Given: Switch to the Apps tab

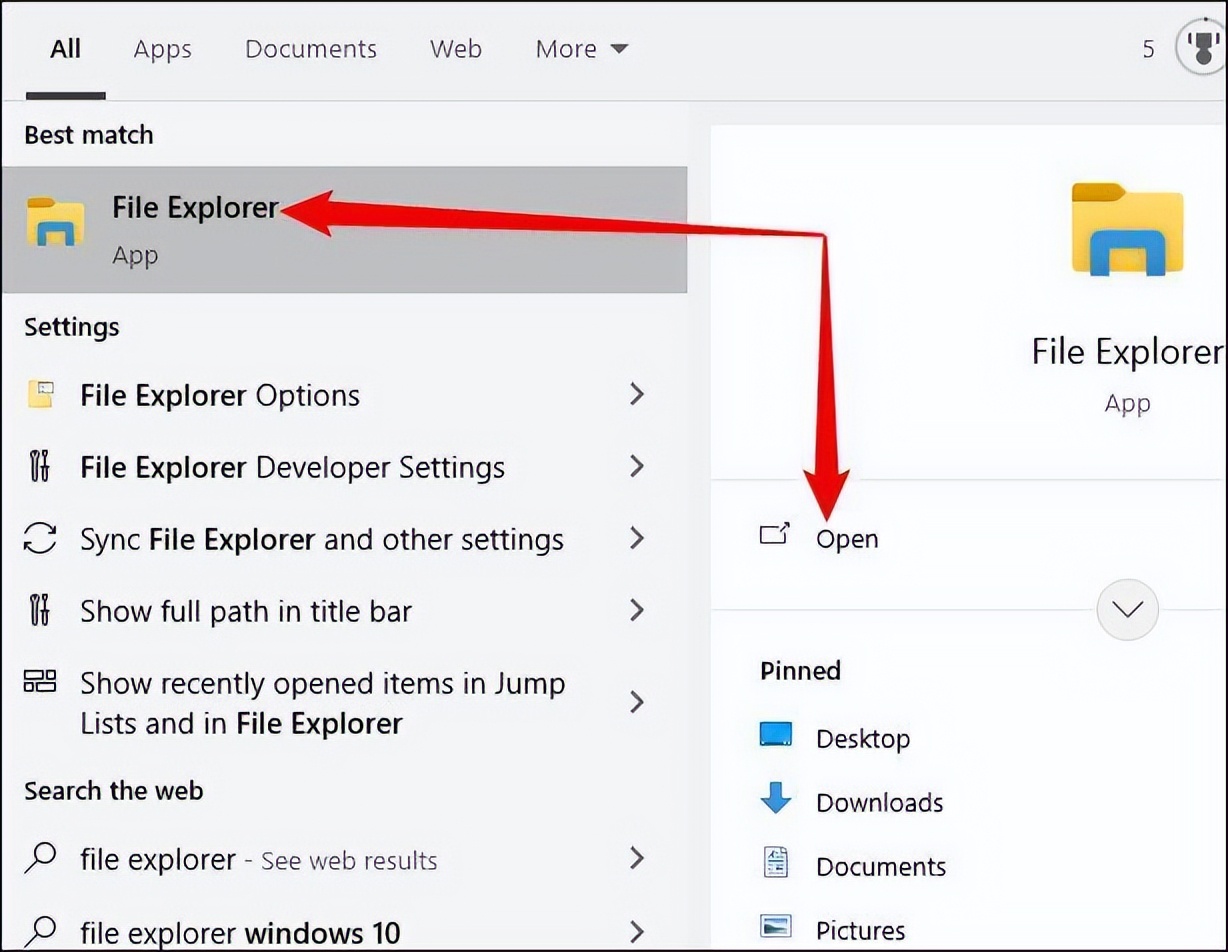Looking at the screenshot, I should tap(162, 48).
